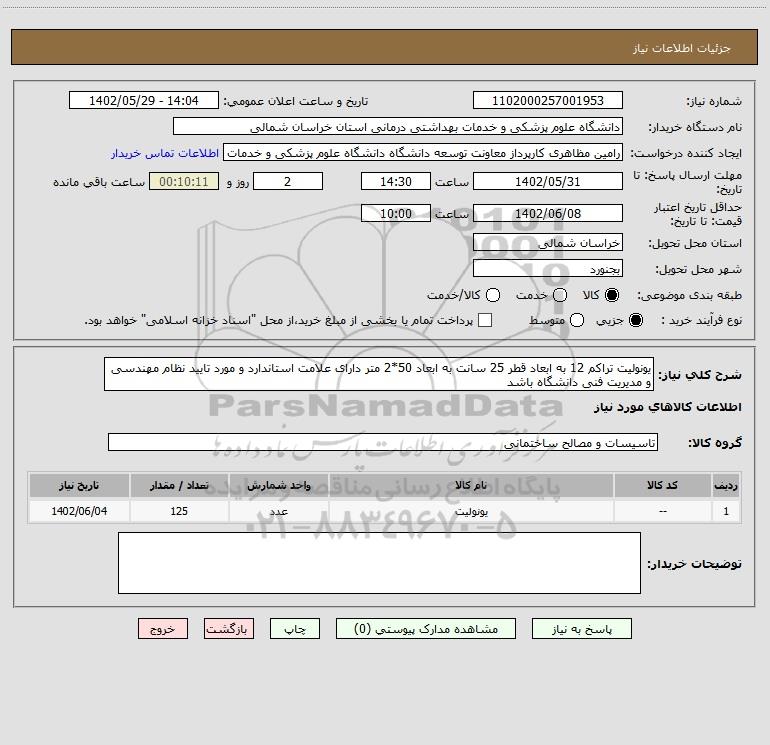Click the یونولیت item name cell
Viewport: 770px width, 745px height.
click(471, 511)
